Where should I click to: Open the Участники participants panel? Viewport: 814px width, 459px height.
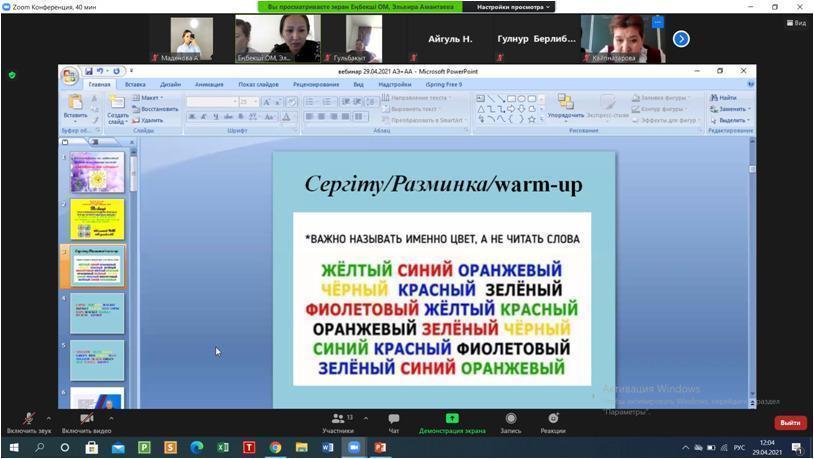click(338, 423)
